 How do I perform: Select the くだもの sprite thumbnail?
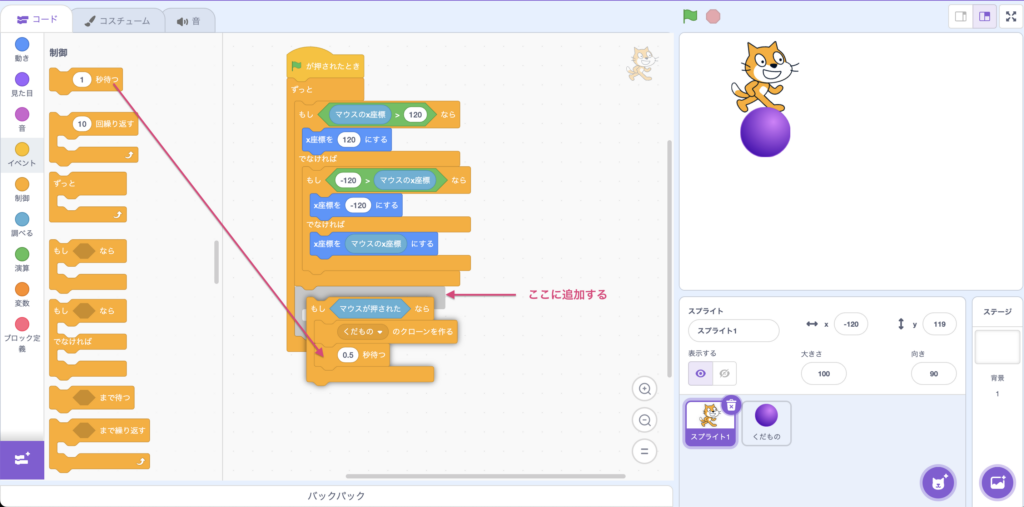click(x=767, y=423)
